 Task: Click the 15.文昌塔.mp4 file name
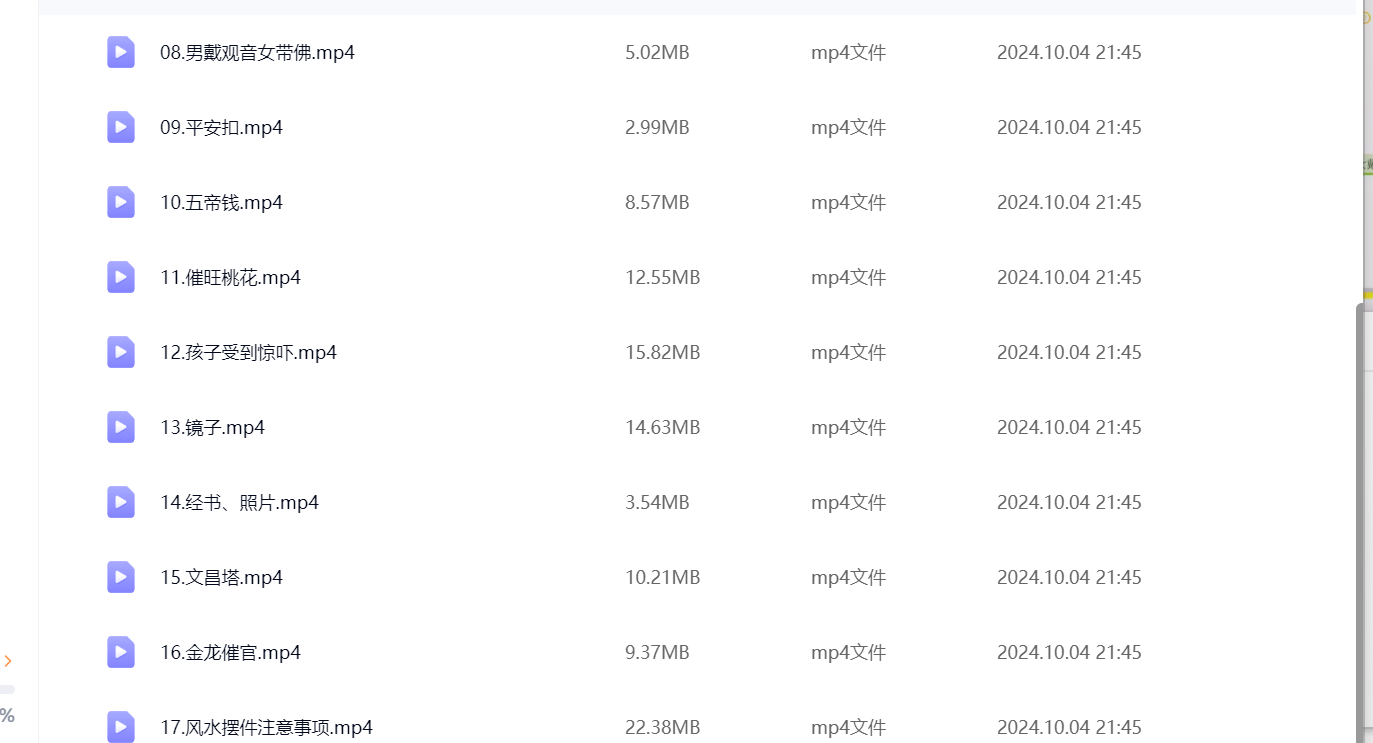(221, 577)
